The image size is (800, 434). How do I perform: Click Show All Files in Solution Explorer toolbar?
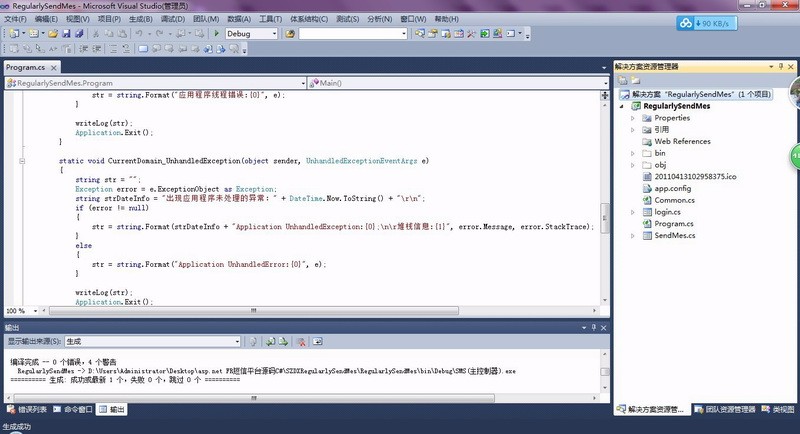[x=634, y=79]
